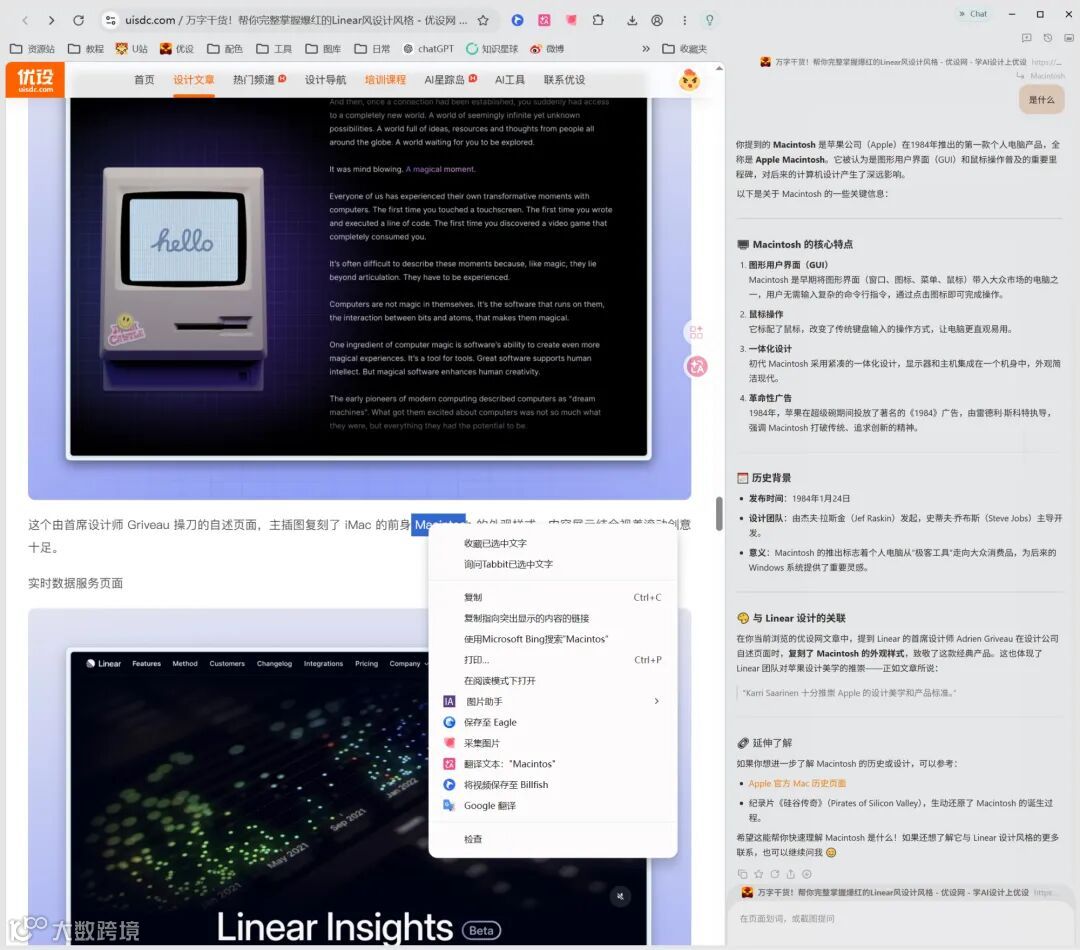Click the floating pink translate button on page edge
The height and width of the screenshot is (950, 1080).
(696, 366)
